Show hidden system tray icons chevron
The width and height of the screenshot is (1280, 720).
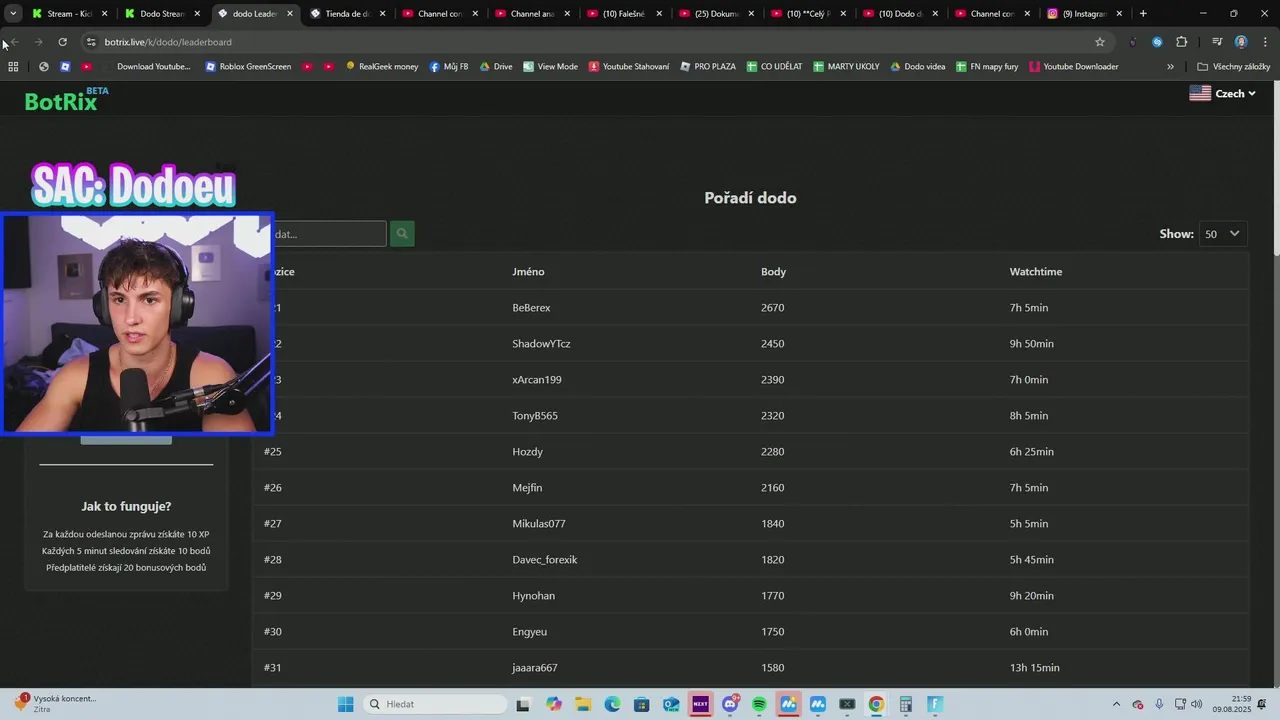click(1116, 704)
